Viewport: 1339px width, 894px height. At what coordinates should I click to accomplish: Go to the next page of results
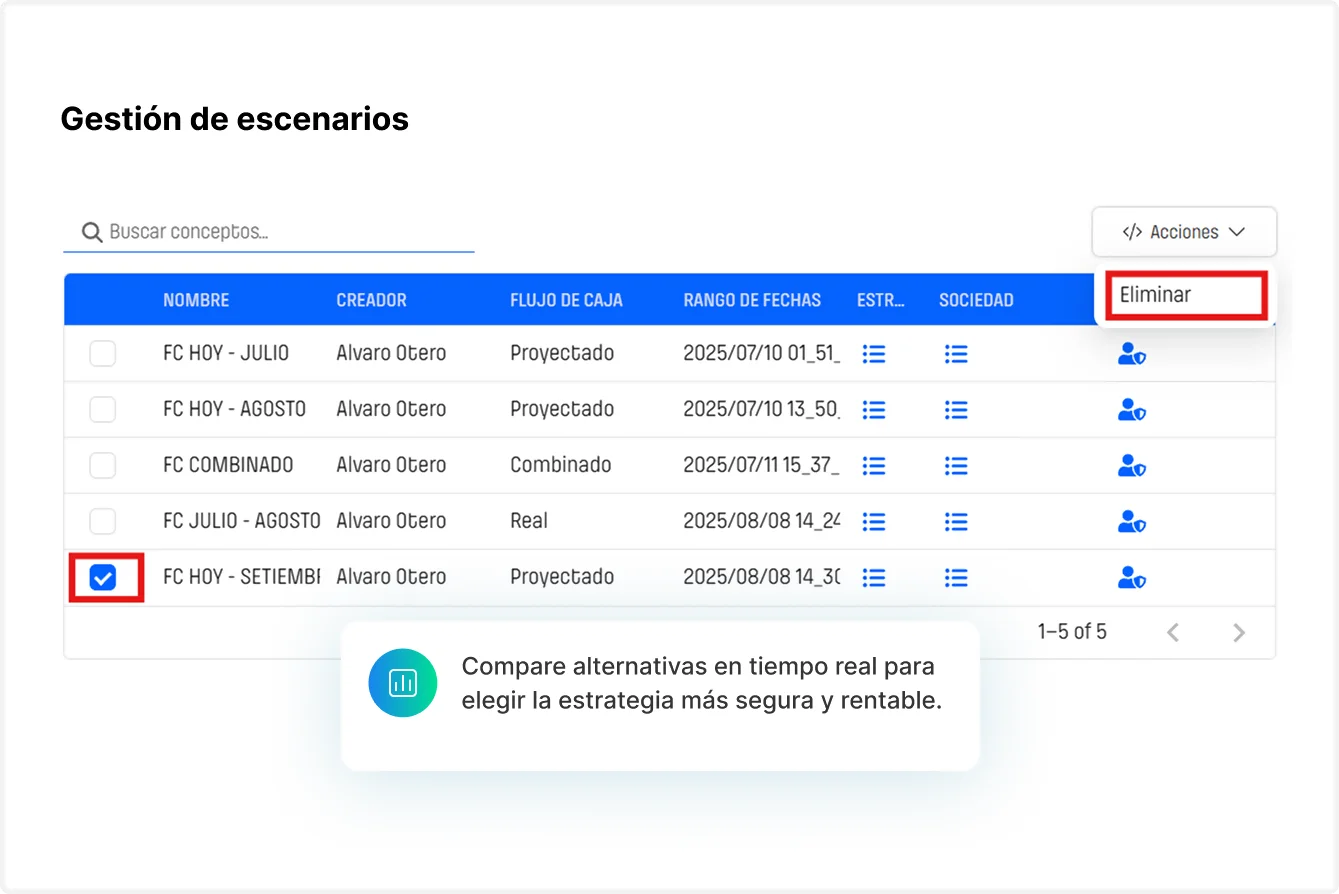click(x=1239, y=632)
